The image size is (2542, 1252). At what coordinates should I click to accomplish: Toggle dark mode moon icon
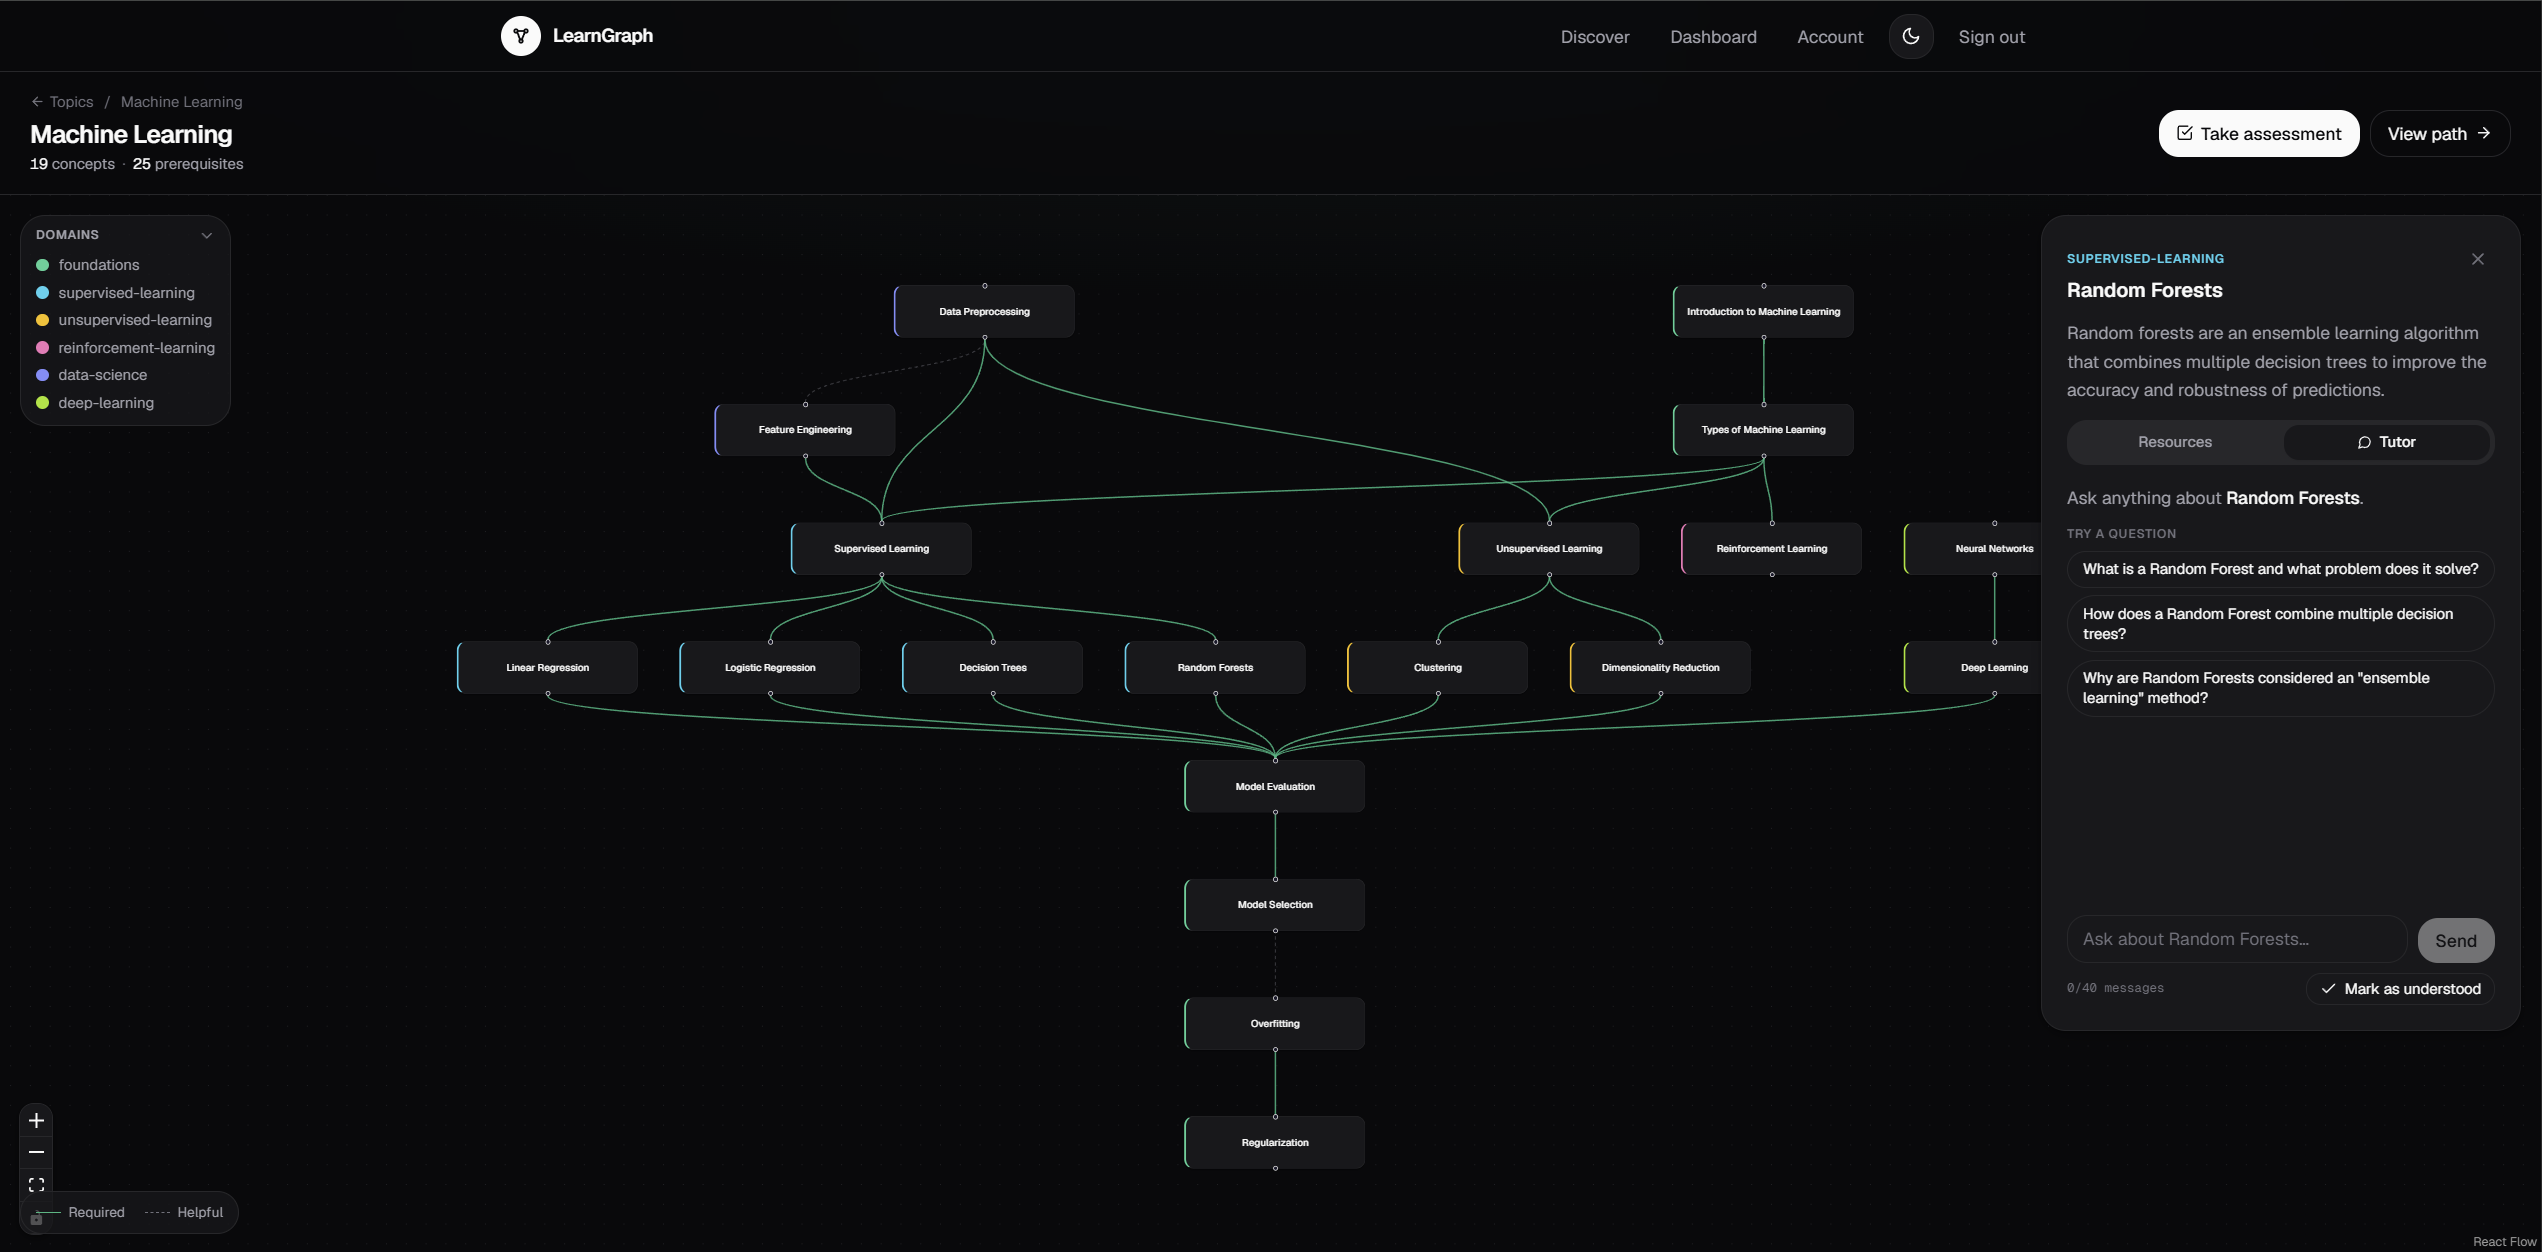click(1910, 36)
